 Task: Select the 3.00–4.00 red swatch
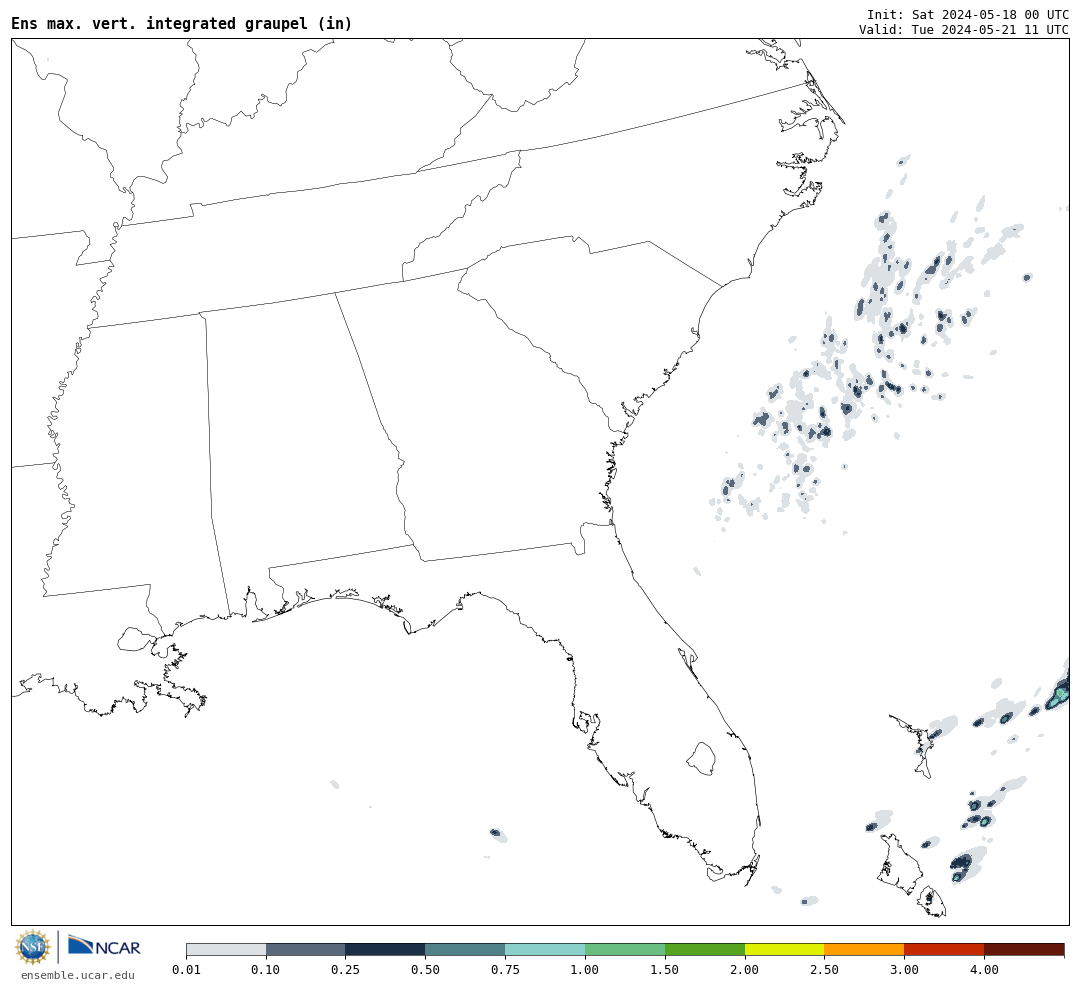[x=945, y=949]
